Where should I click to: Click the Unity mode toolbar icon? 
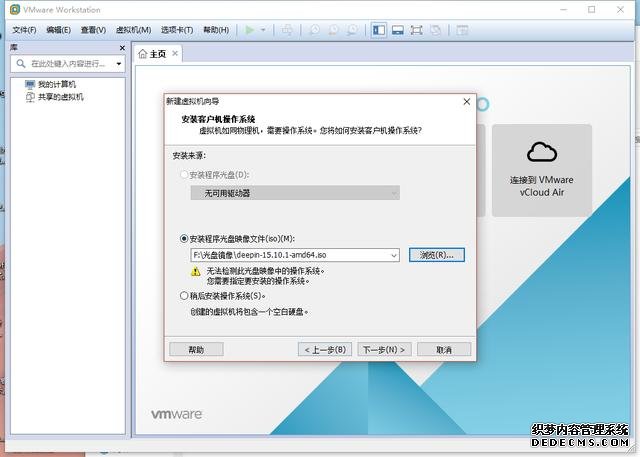coord(436,30)
